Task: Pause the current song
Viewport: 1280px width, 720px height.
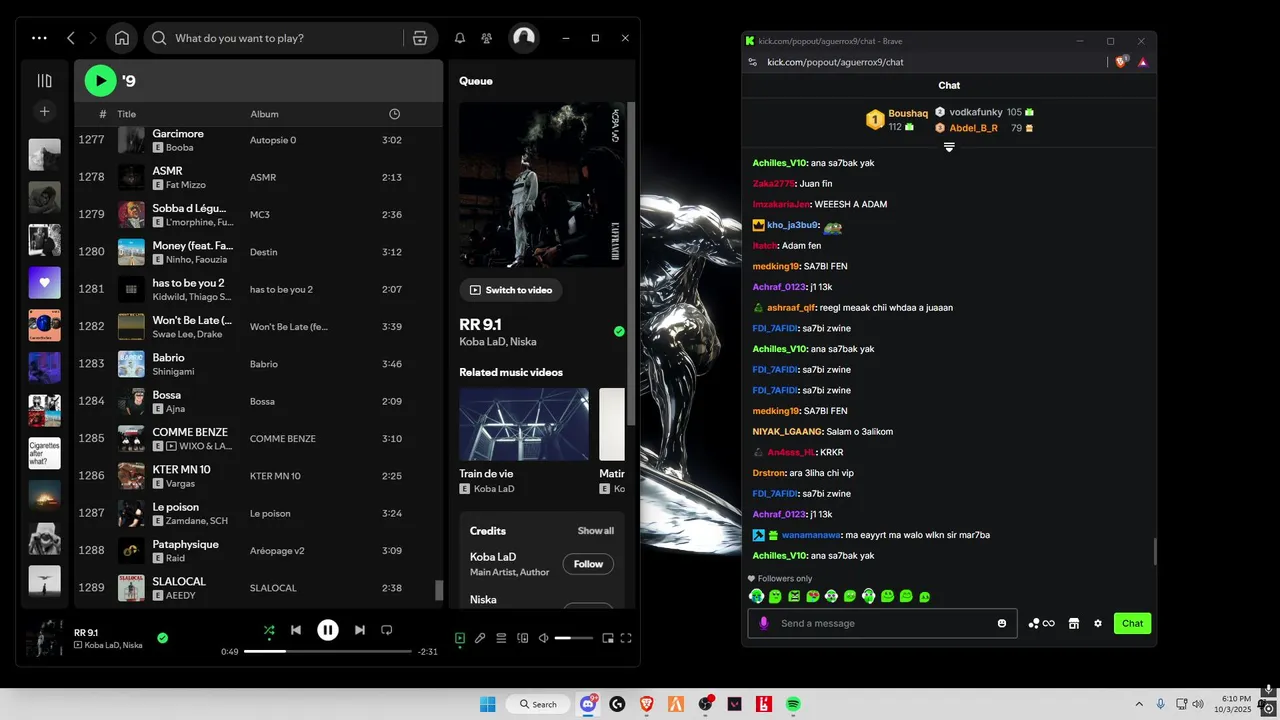Action: pos(328,630)
